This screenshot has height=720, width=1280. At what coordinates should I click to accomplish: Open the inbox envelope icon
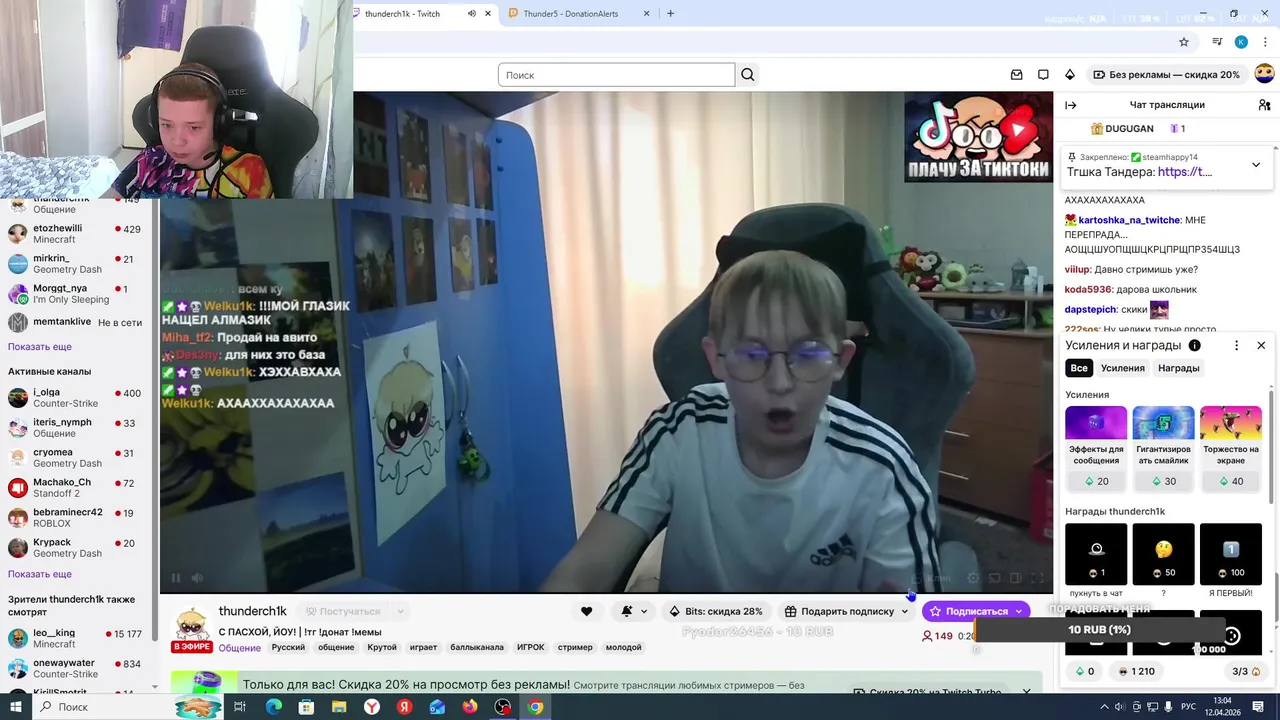1017,75
